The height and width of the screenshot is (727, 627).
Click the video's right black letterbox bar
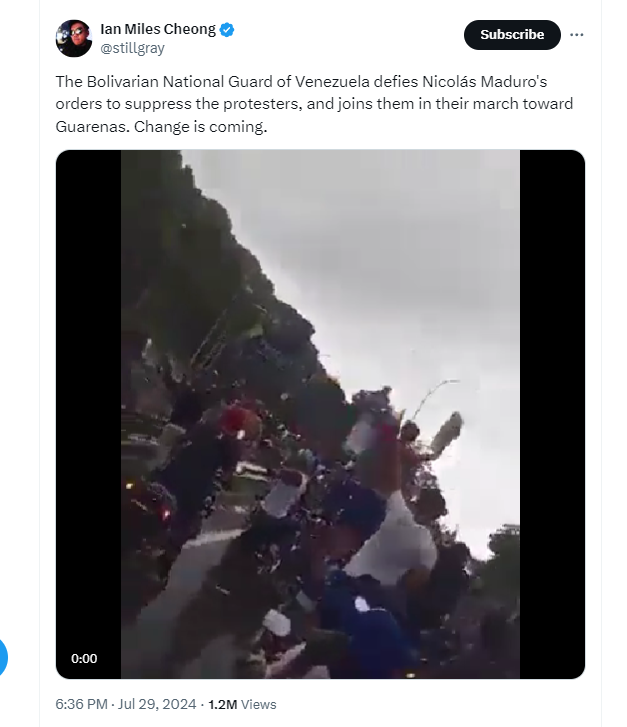click(552, 414)
